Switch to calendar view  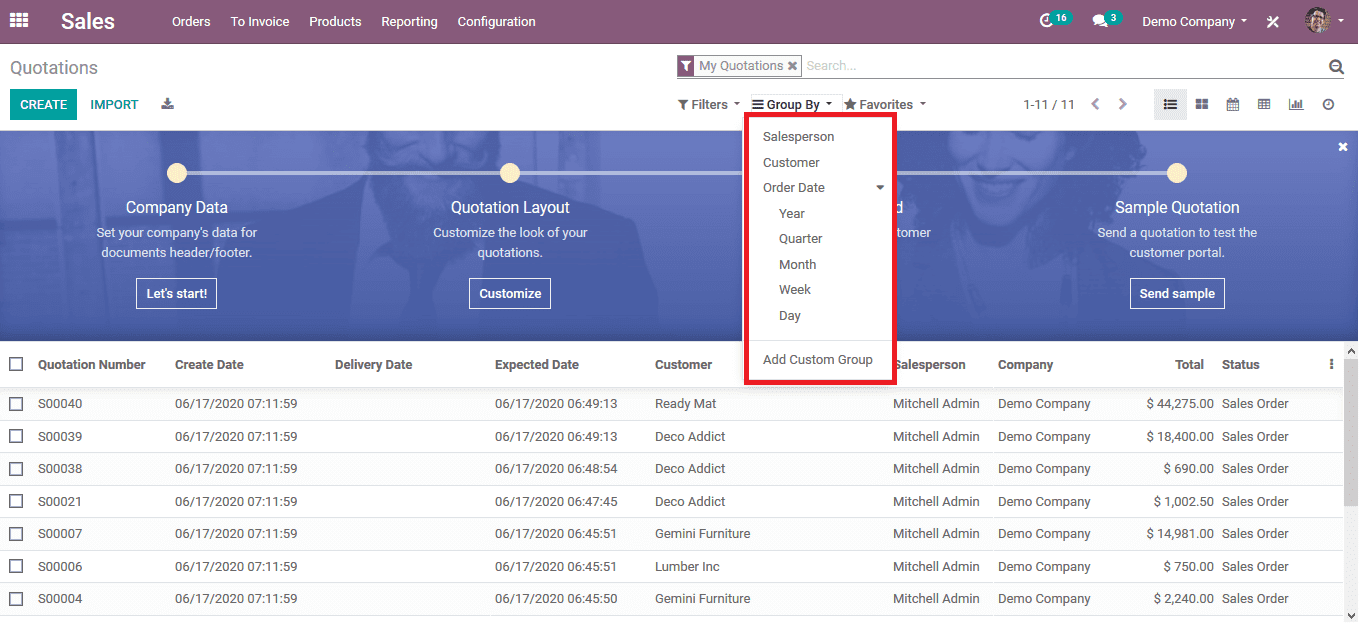click(1233, 104)
